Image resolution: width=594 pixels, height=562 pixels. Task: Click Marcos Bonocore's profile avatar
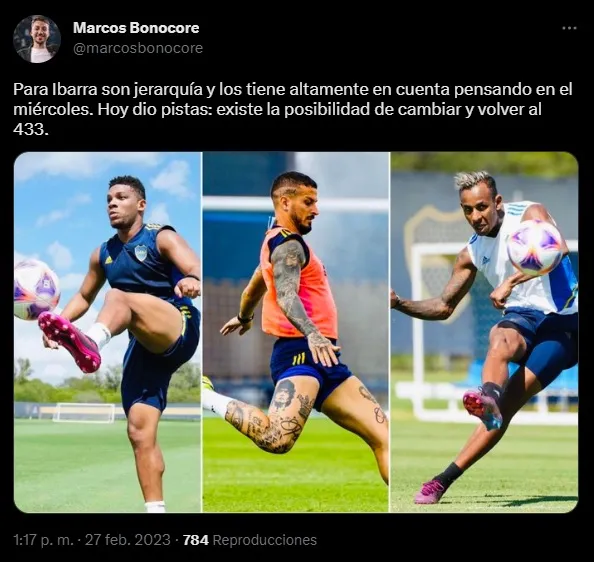[37, 39]
